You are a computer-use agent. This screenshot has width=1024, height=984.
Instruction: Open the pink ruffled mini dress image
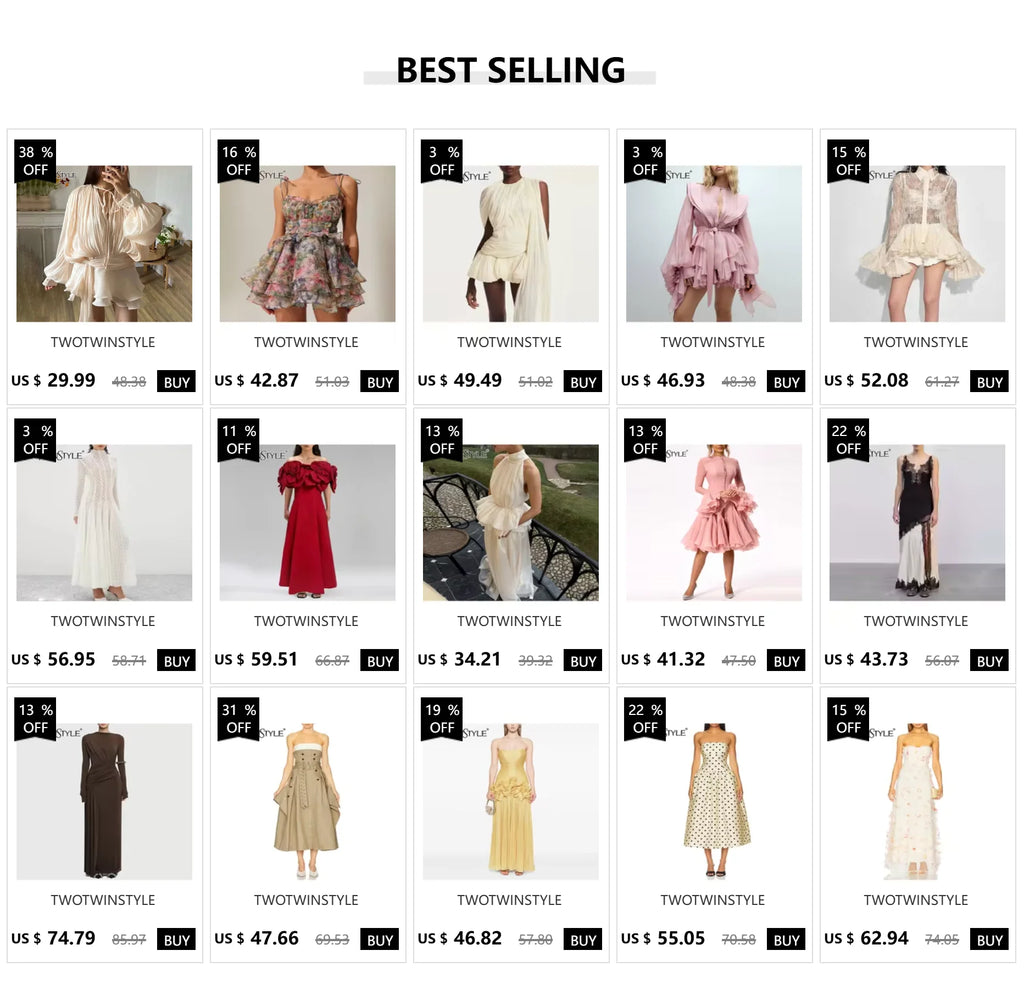(714, 522)
